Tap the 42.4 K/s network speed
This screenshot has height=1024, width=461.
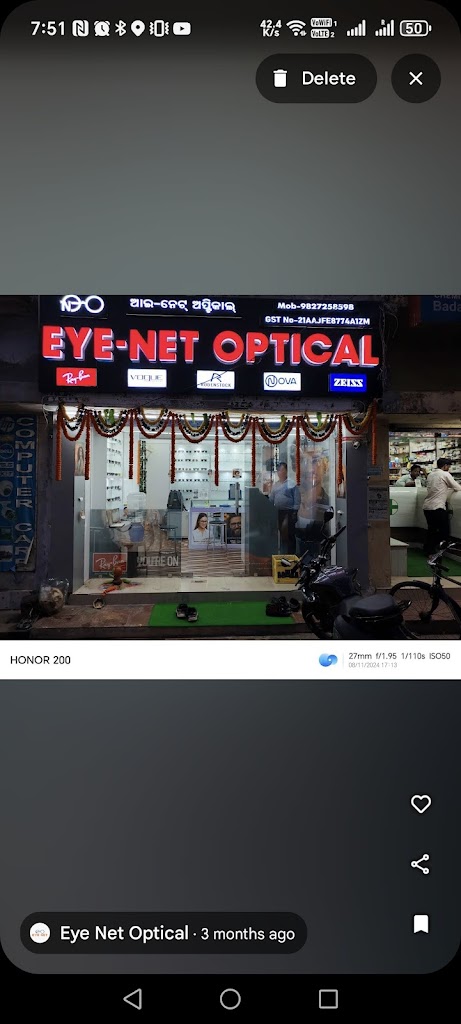tap(271, 28)
